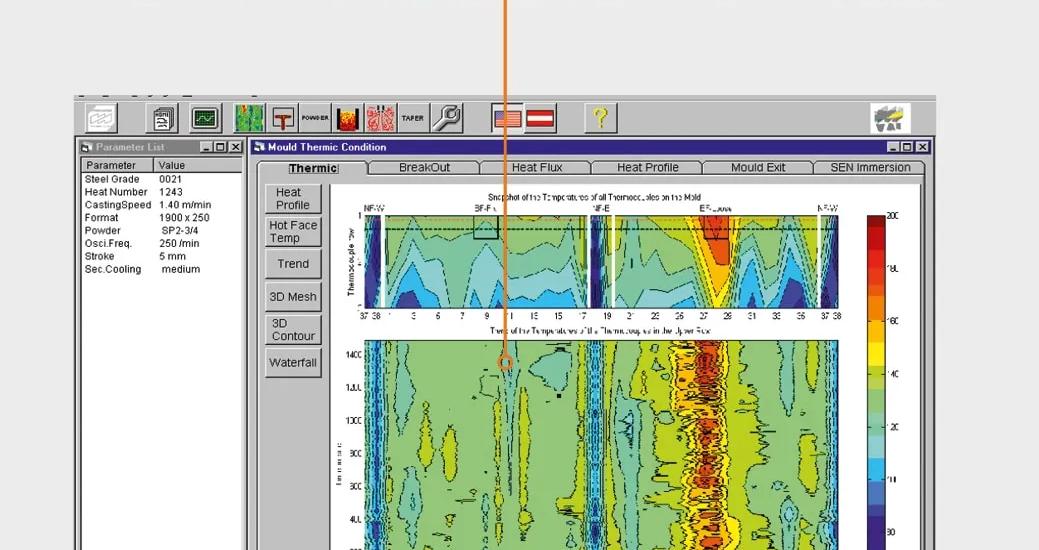Switch language with the US flag
Image resolution: width=1039 pixels, height=550 pixels.
508,119
